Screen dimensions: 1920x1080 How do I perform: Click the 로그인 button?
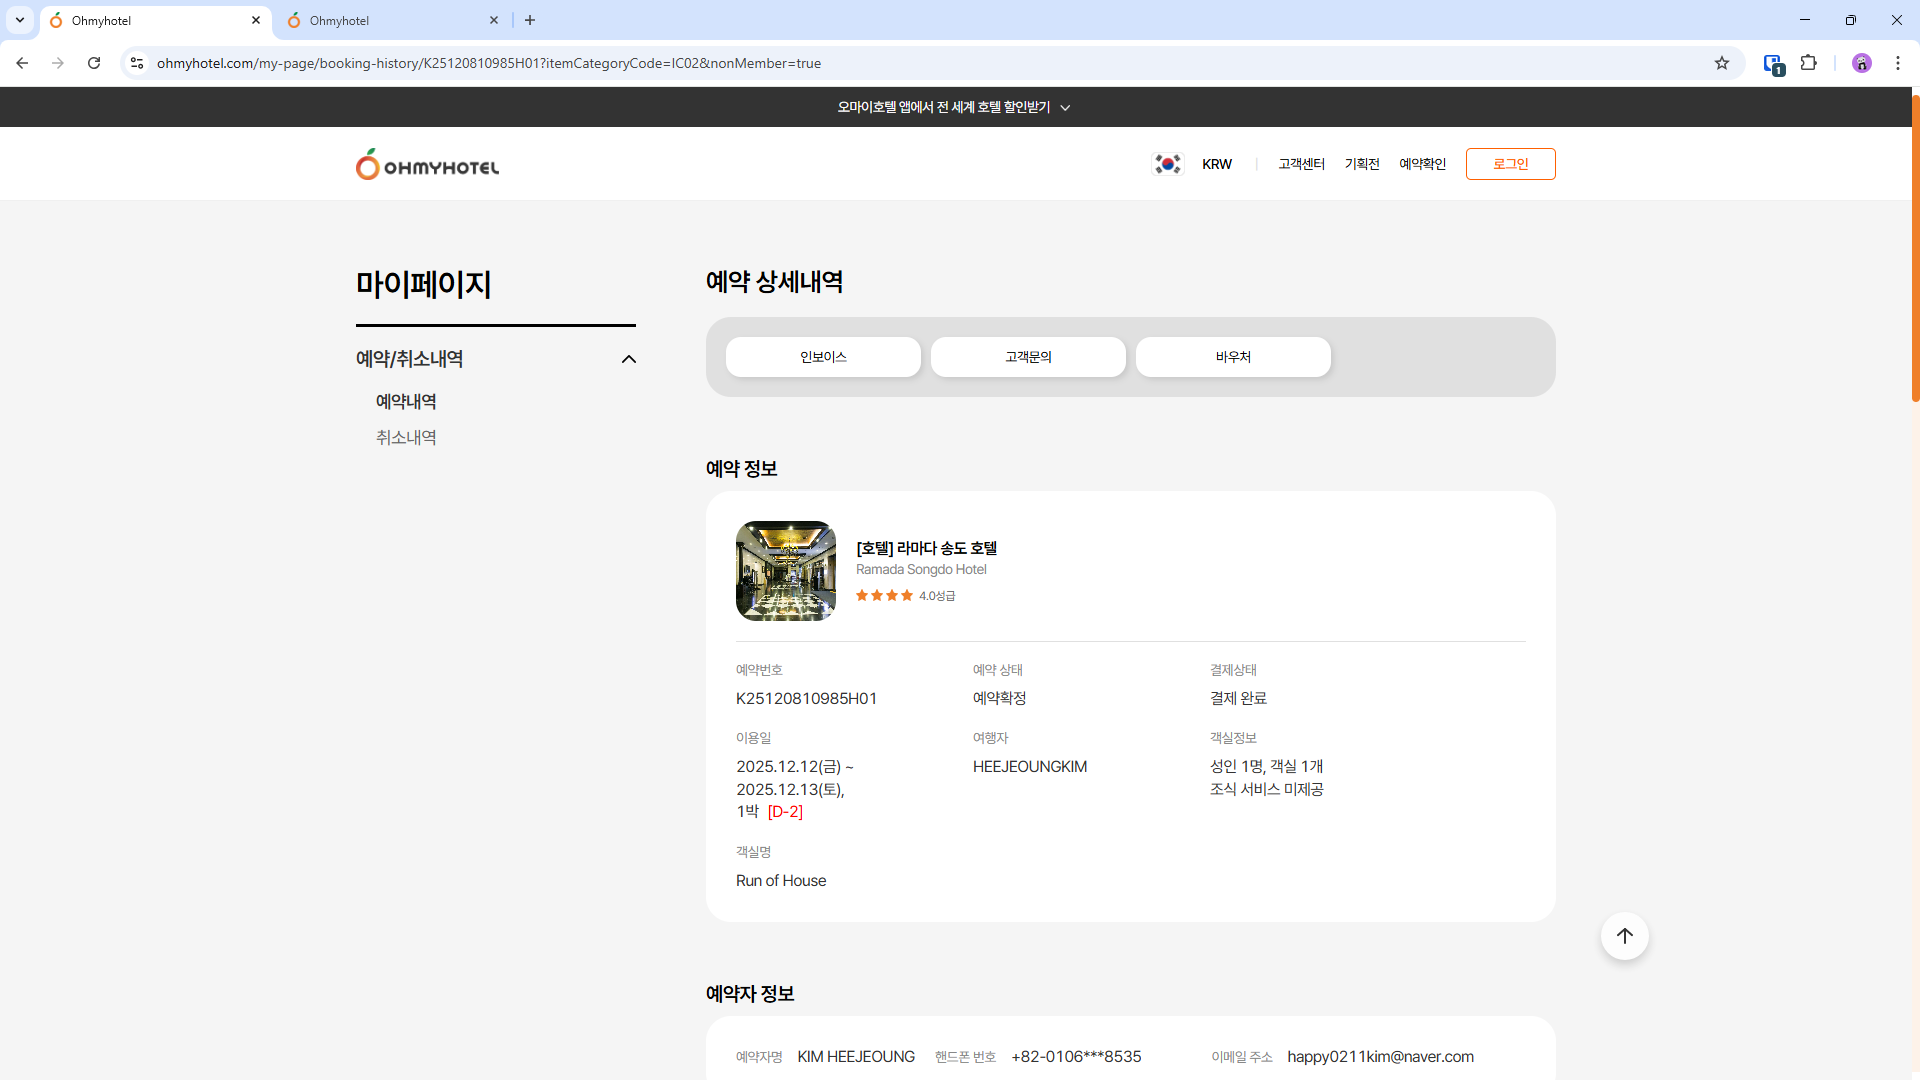tap(1510, 164)
